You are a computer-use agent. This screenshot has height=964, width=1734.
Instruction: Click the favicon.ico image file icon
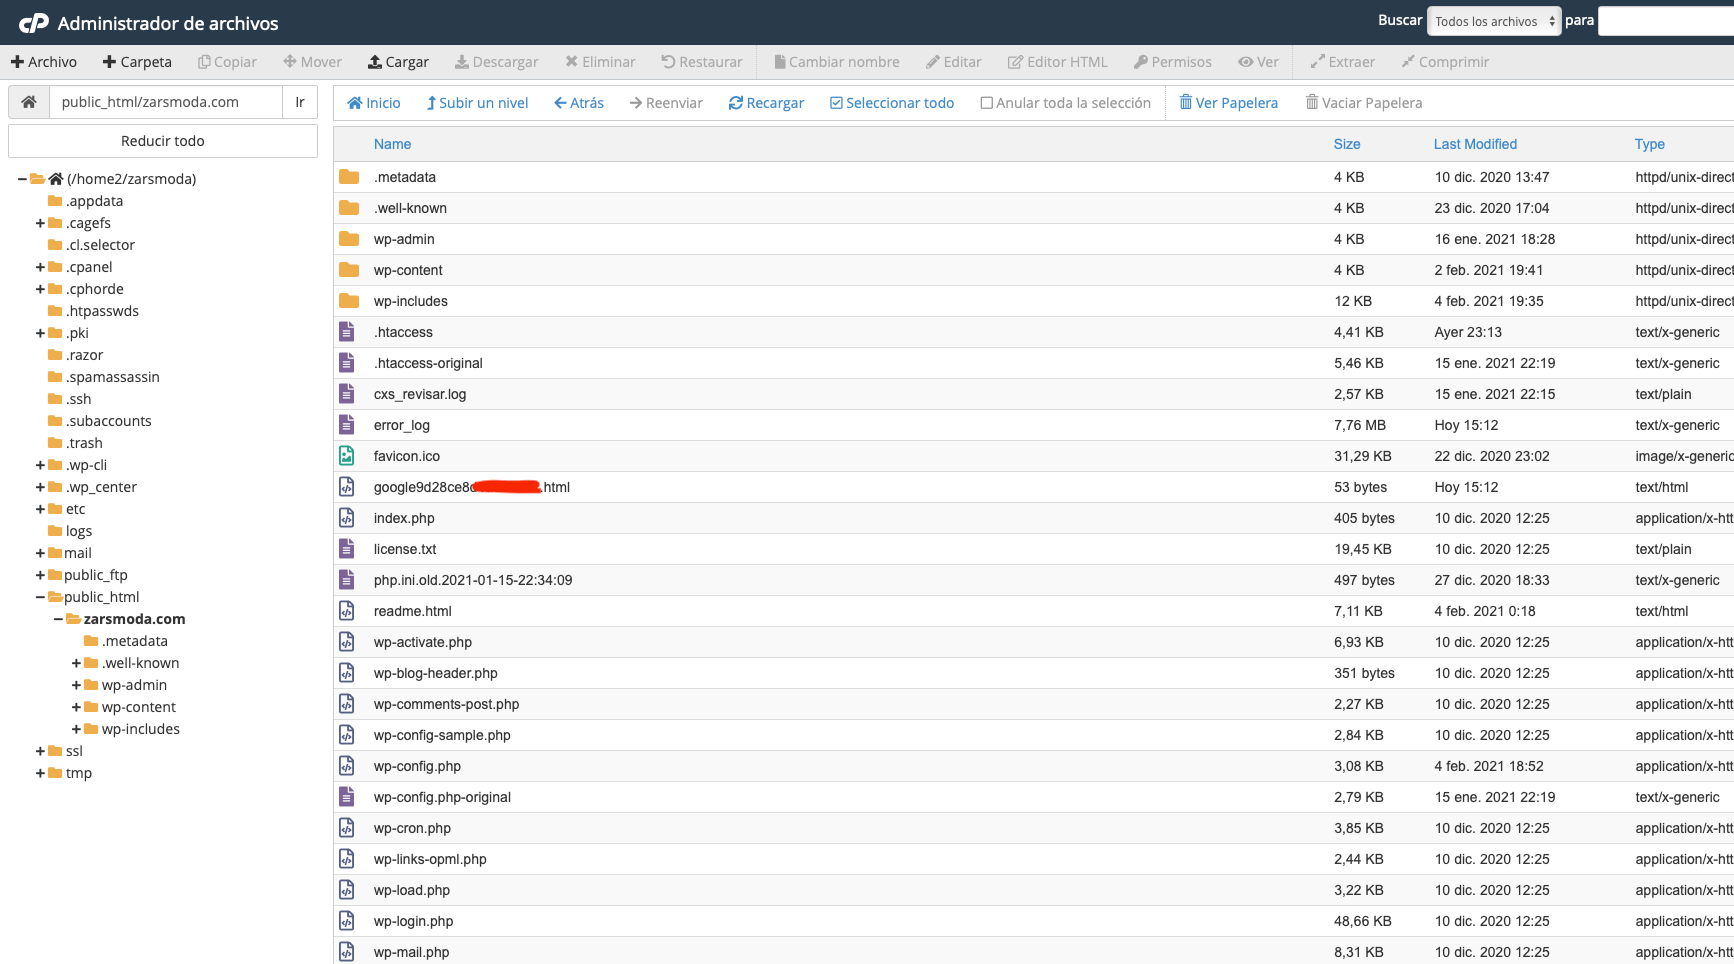(347, 456)
